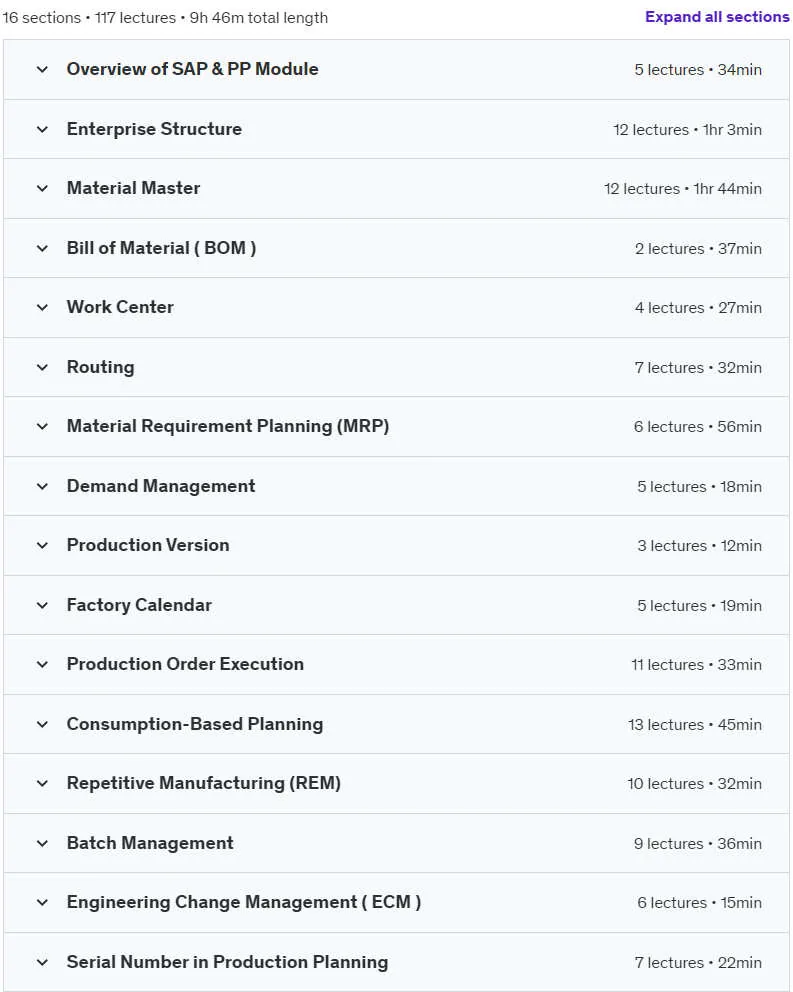Click '13 lectures • 45min' summary text

pyautogui.click(x=695, y=724)
